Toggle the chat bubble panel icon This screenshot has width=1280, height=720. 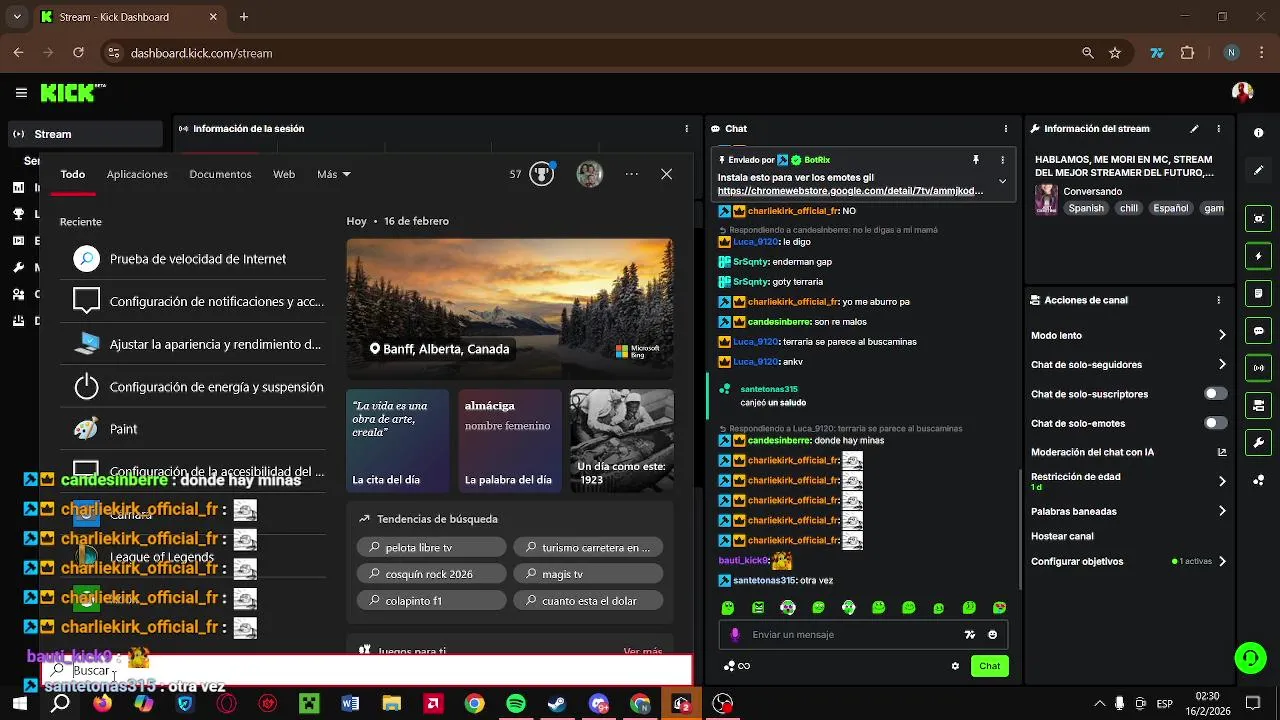tap(1258, 331)
